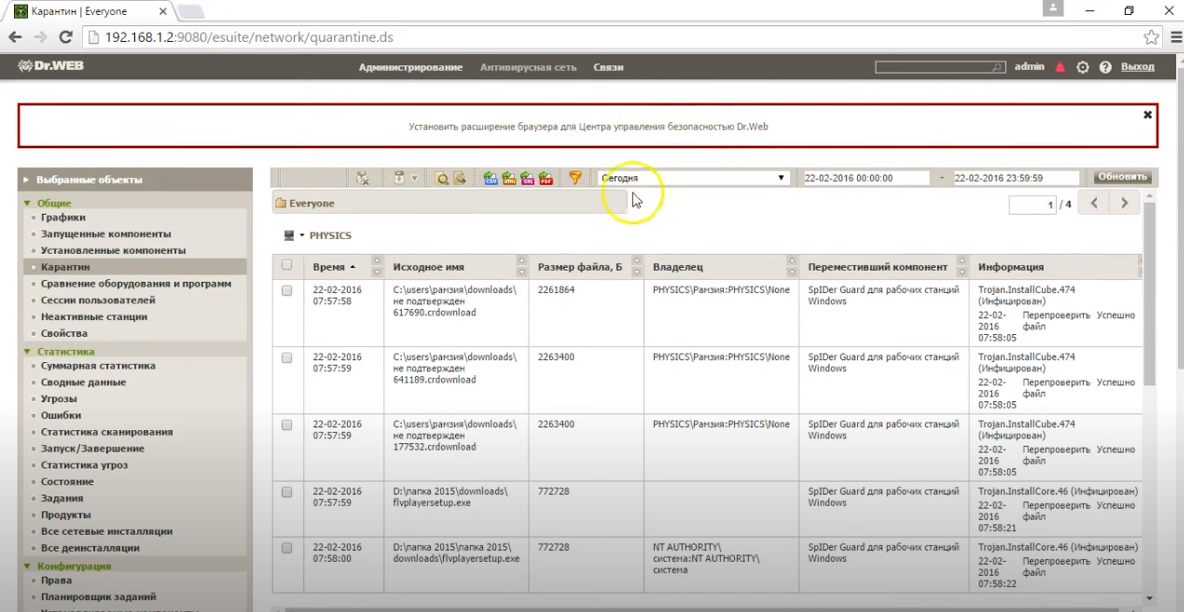Click the Everyone folder icon
Screen dimensions: 1184x612
(x=281, y=203)
